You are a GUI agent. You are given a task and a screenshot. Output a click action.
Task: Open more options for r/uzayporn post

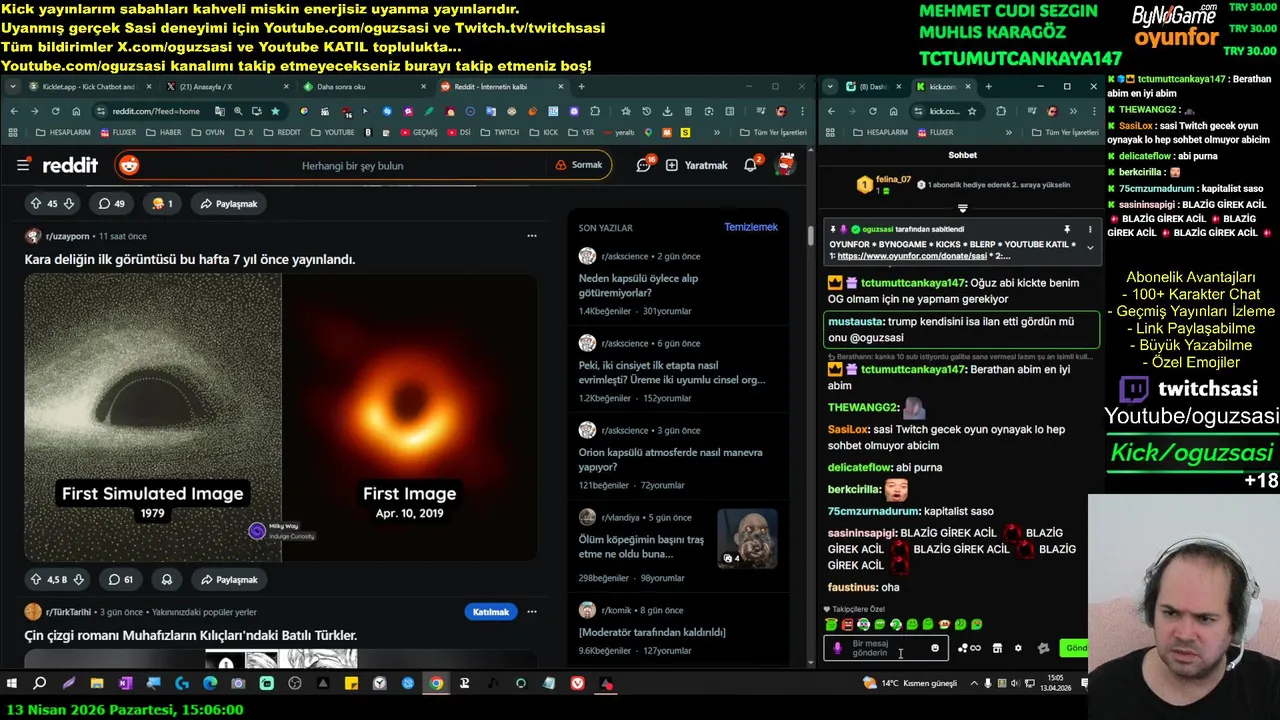[532, 236]
